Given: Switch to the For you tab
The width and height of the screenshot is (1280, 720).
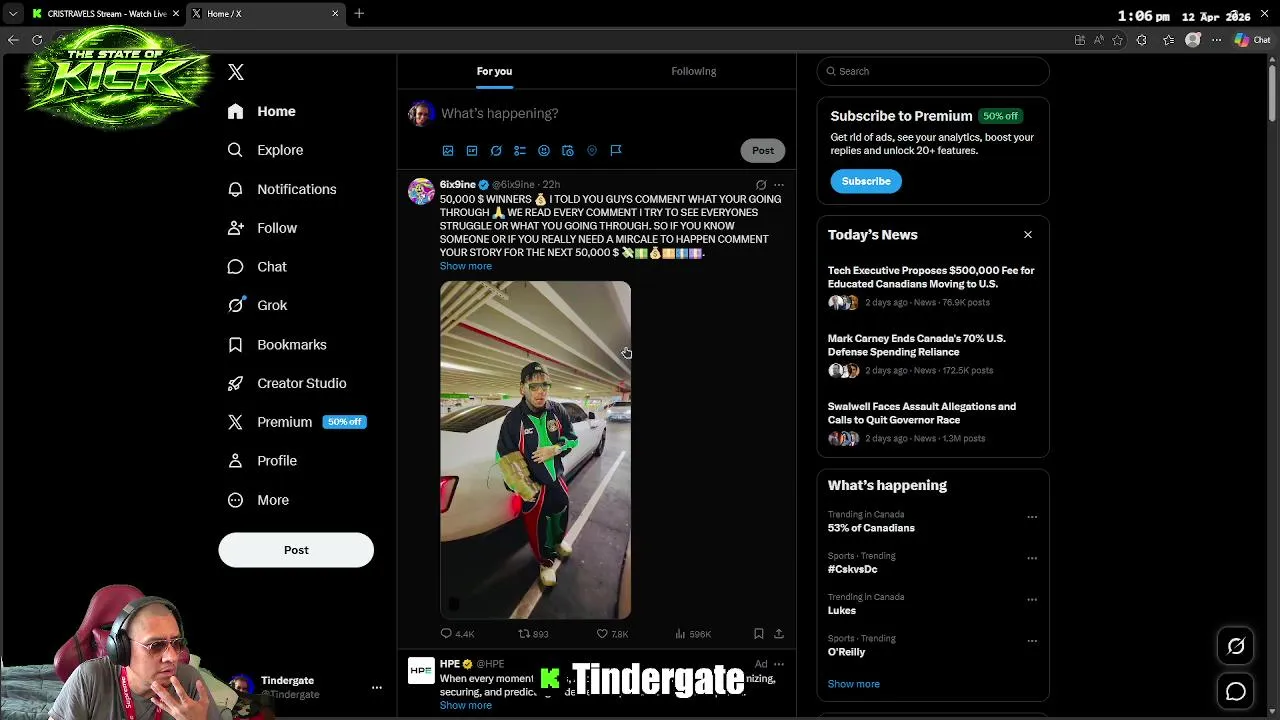Looking at the screenshot, I should point(494,71).
